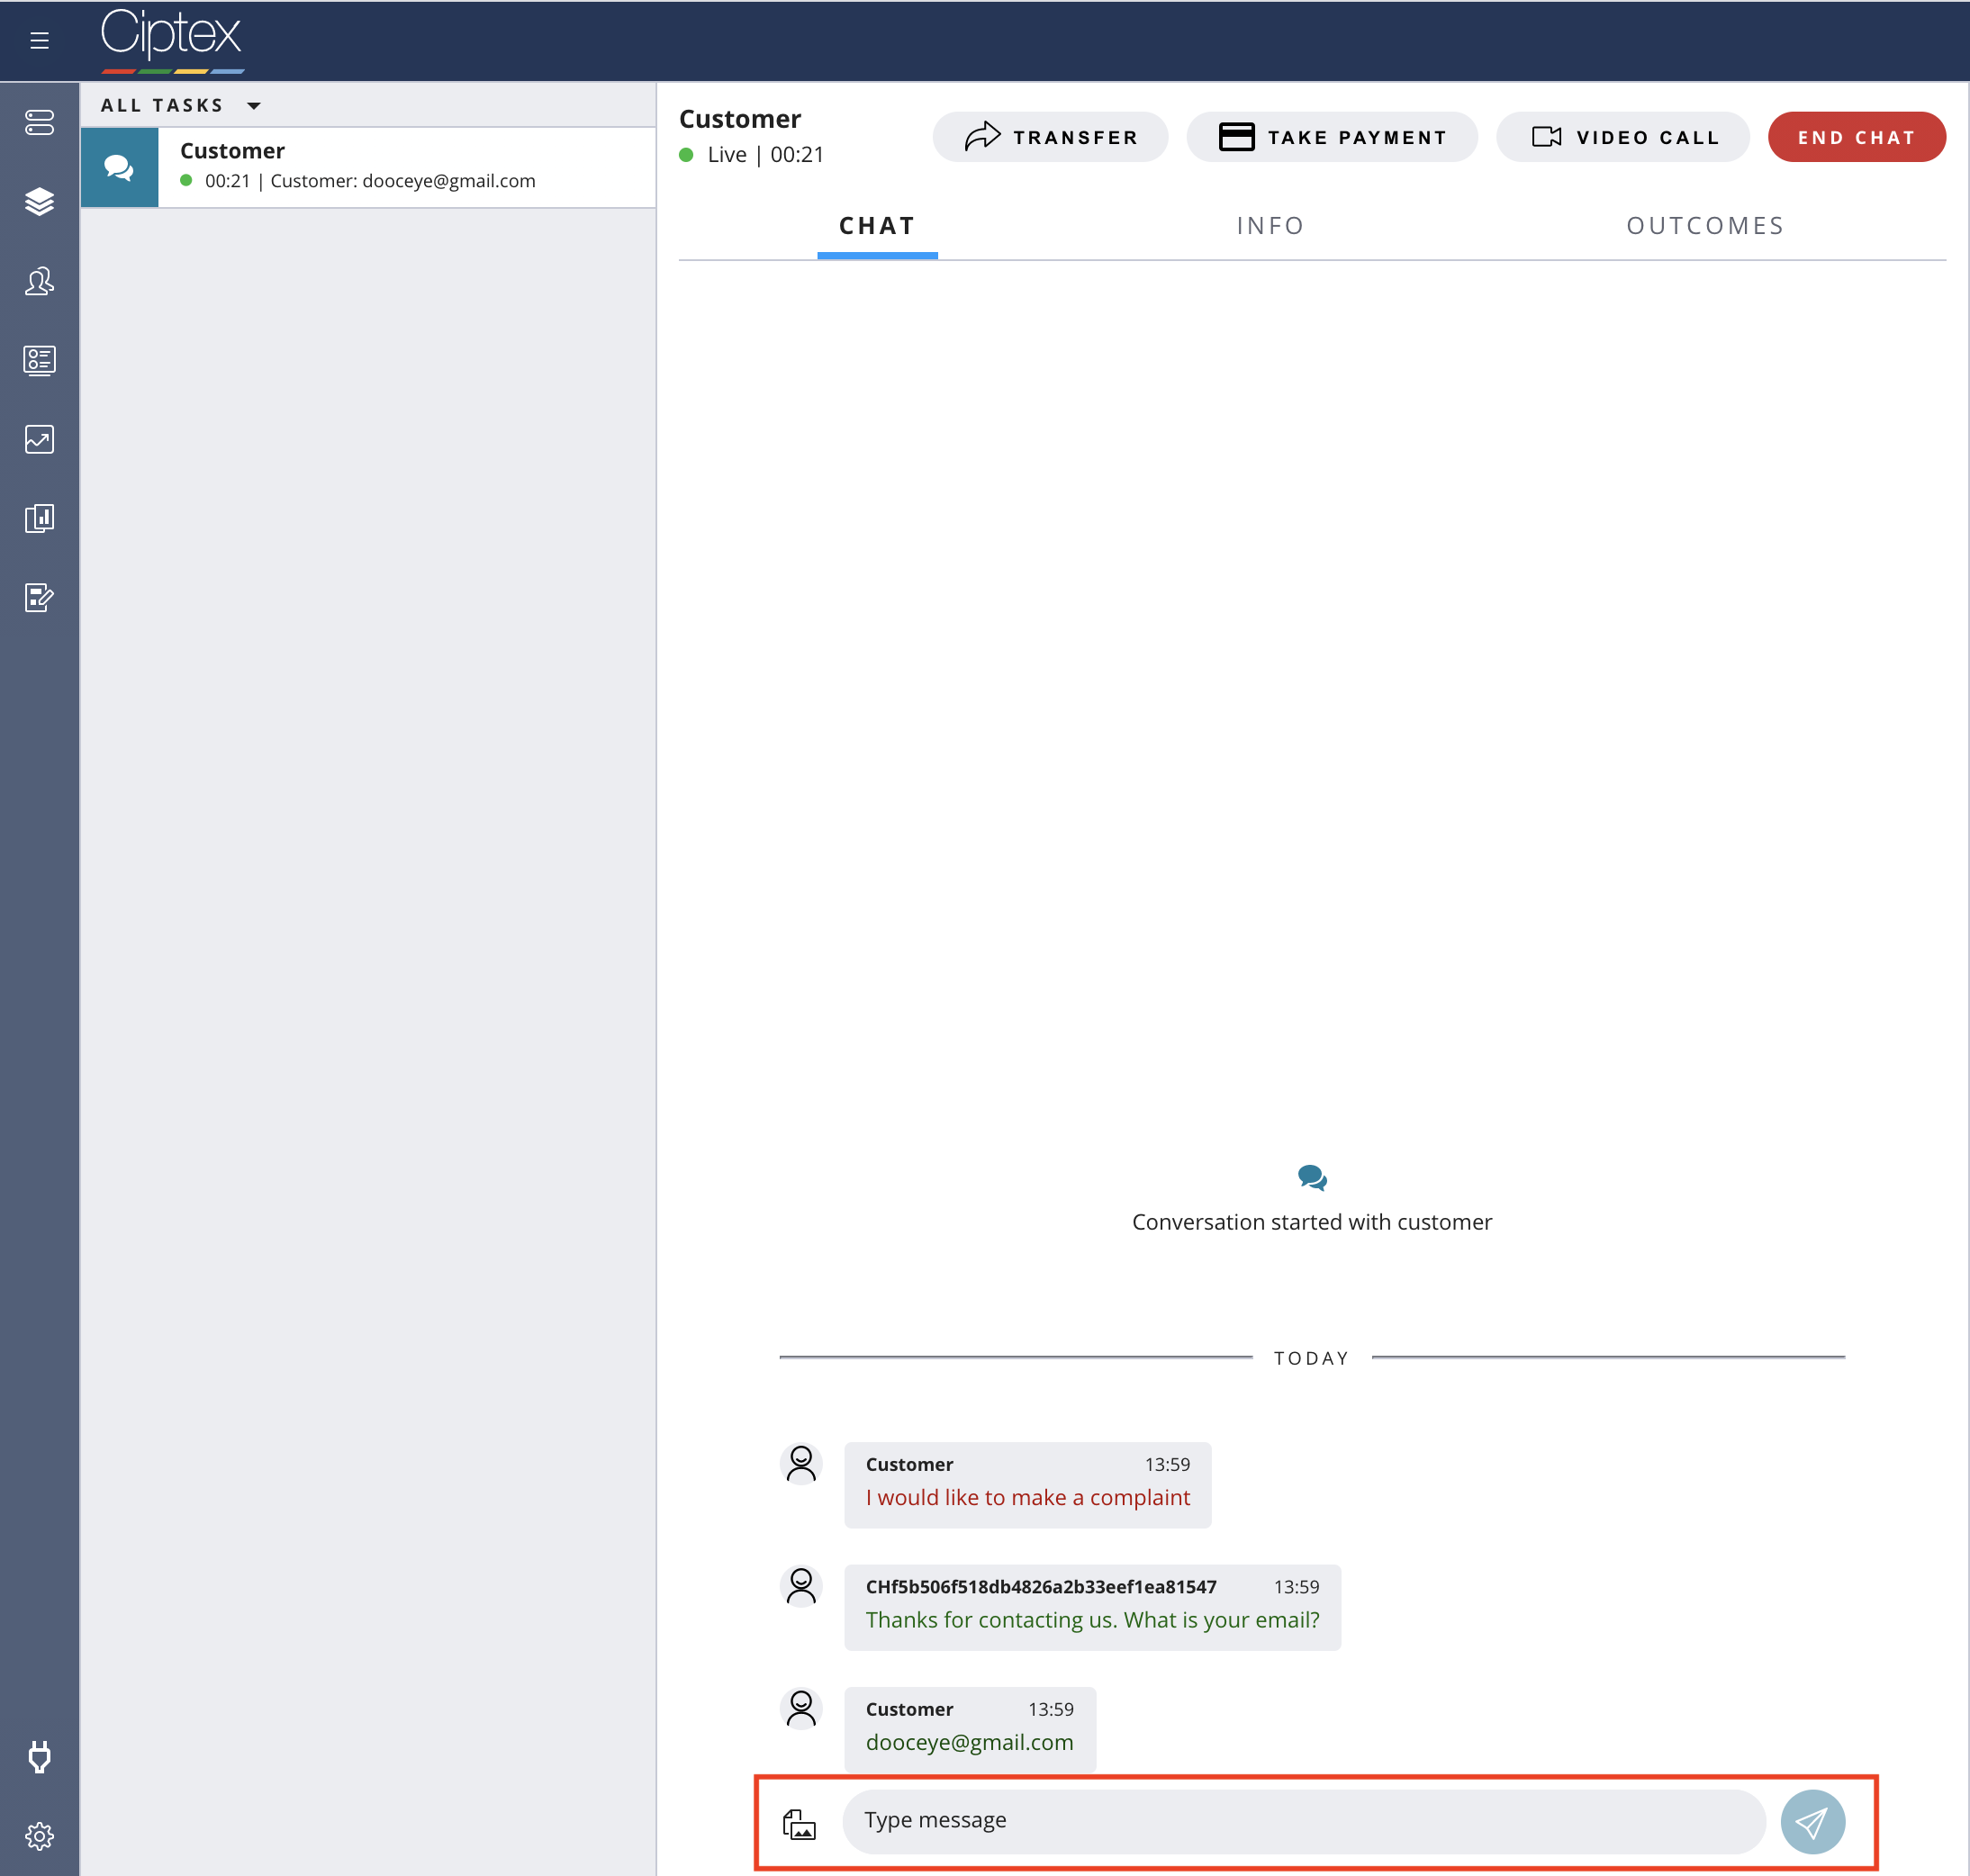Screen dimensions: 1970x1876
Task: Open the hamburger menu in header
Action: [x=39, y=40]
